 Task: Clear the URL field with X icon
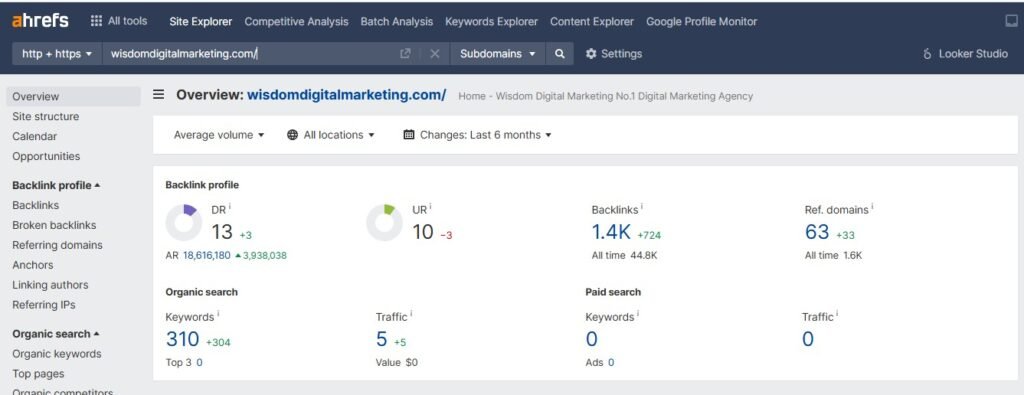[435, 54]
